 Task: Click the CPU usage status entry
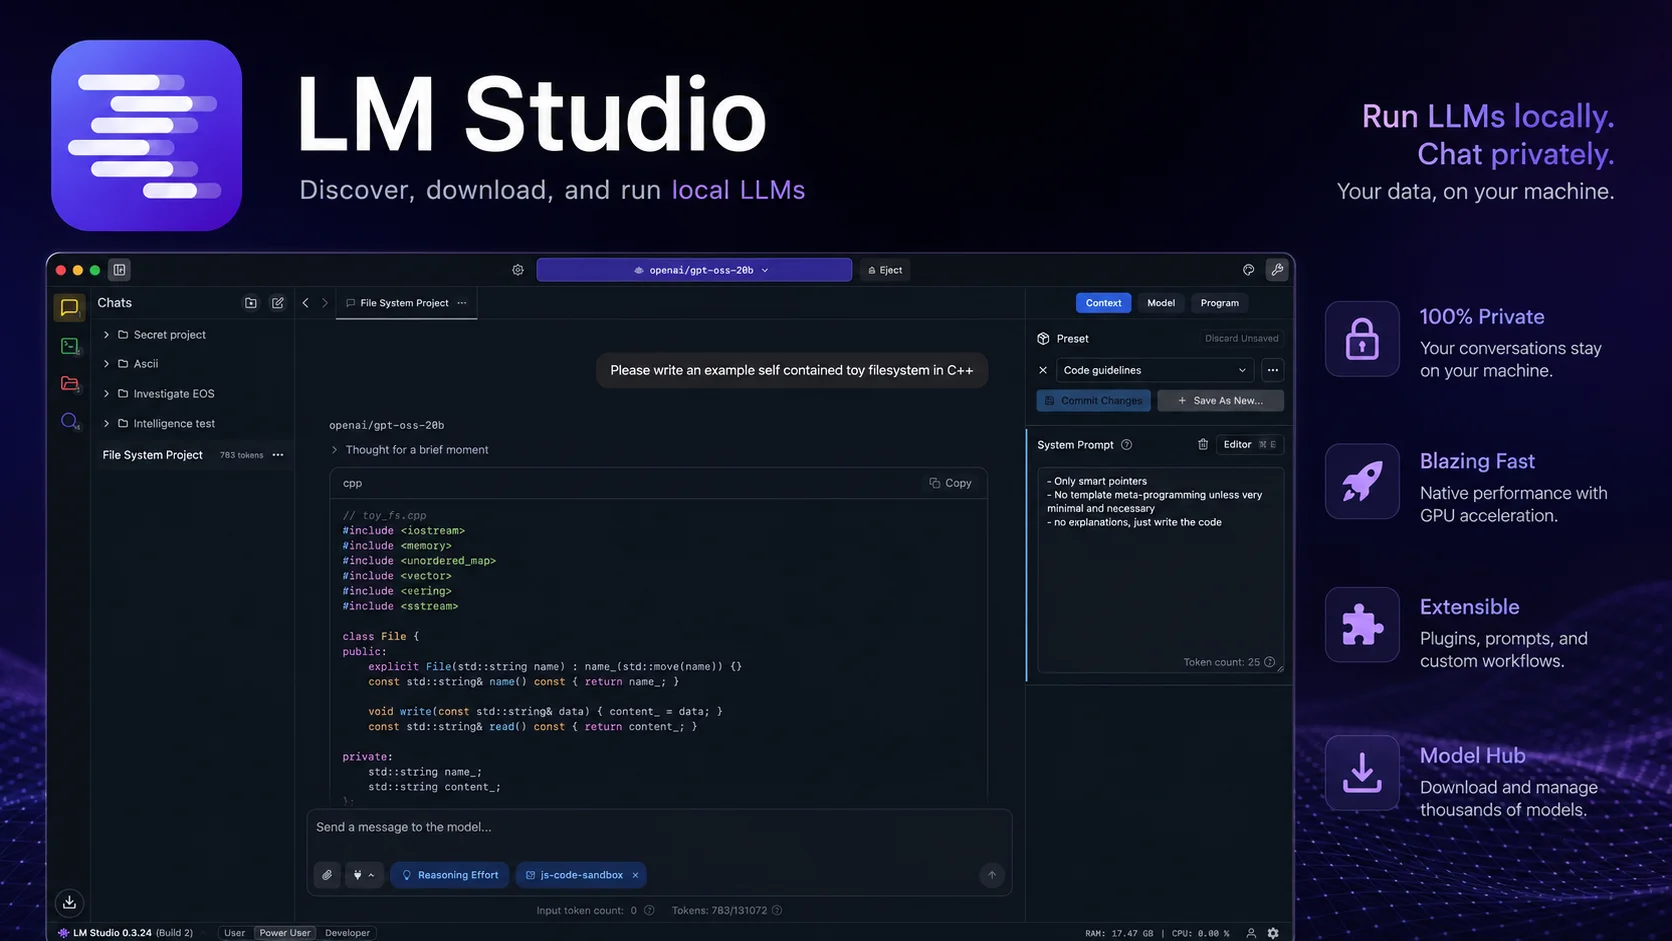1201,934
